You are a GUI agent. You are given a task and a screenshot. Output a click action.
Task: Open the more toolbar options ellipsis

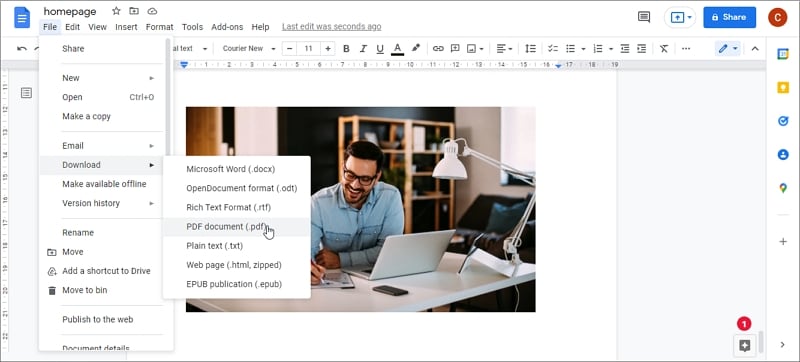click(686, 49)
